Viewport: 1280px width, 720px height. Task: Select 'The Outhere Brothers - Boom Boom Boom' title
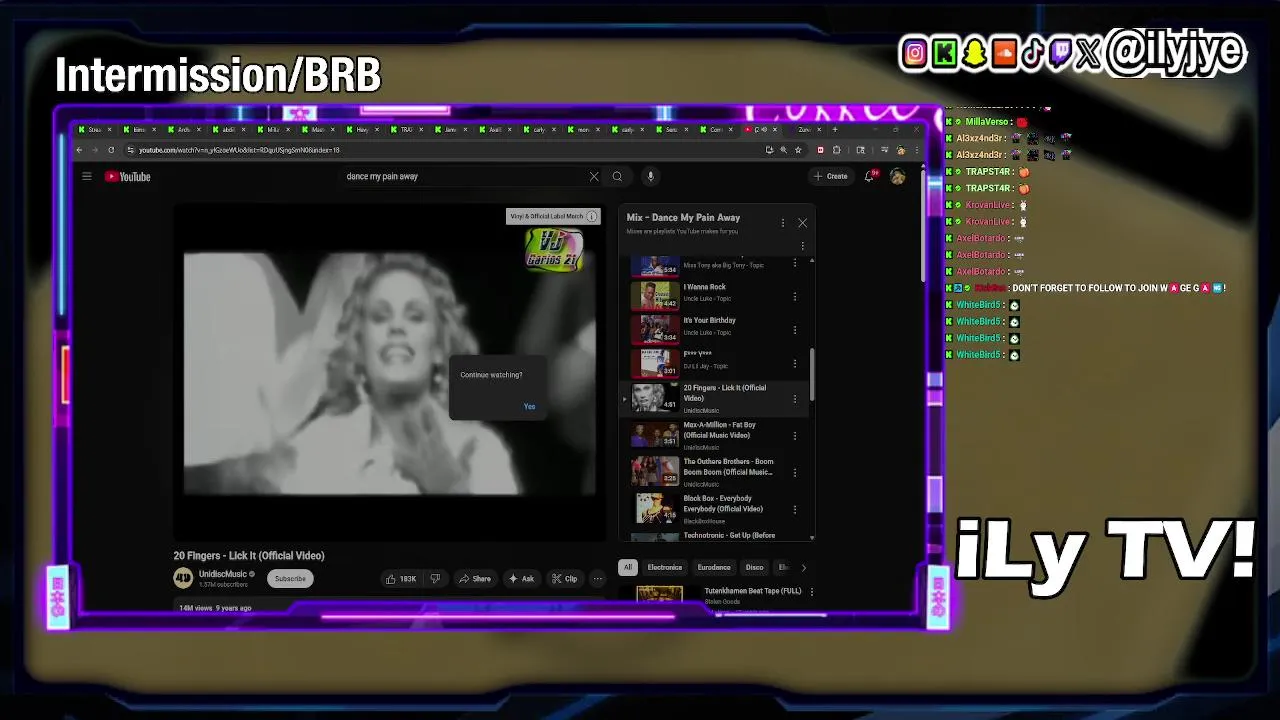pos(728,467)
